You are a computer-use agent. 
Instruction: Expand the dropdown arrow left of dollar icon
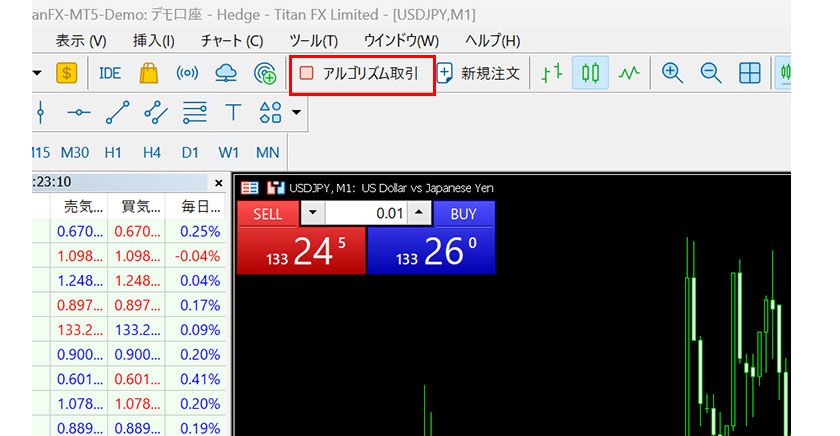[37, 73]
